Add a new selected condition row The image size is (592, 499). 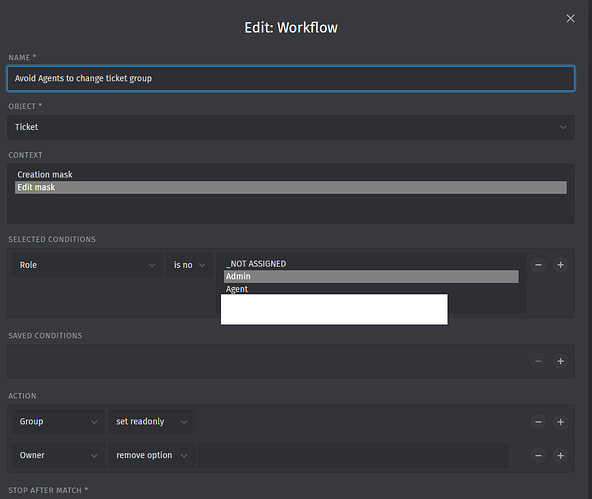tap(560, 265)
